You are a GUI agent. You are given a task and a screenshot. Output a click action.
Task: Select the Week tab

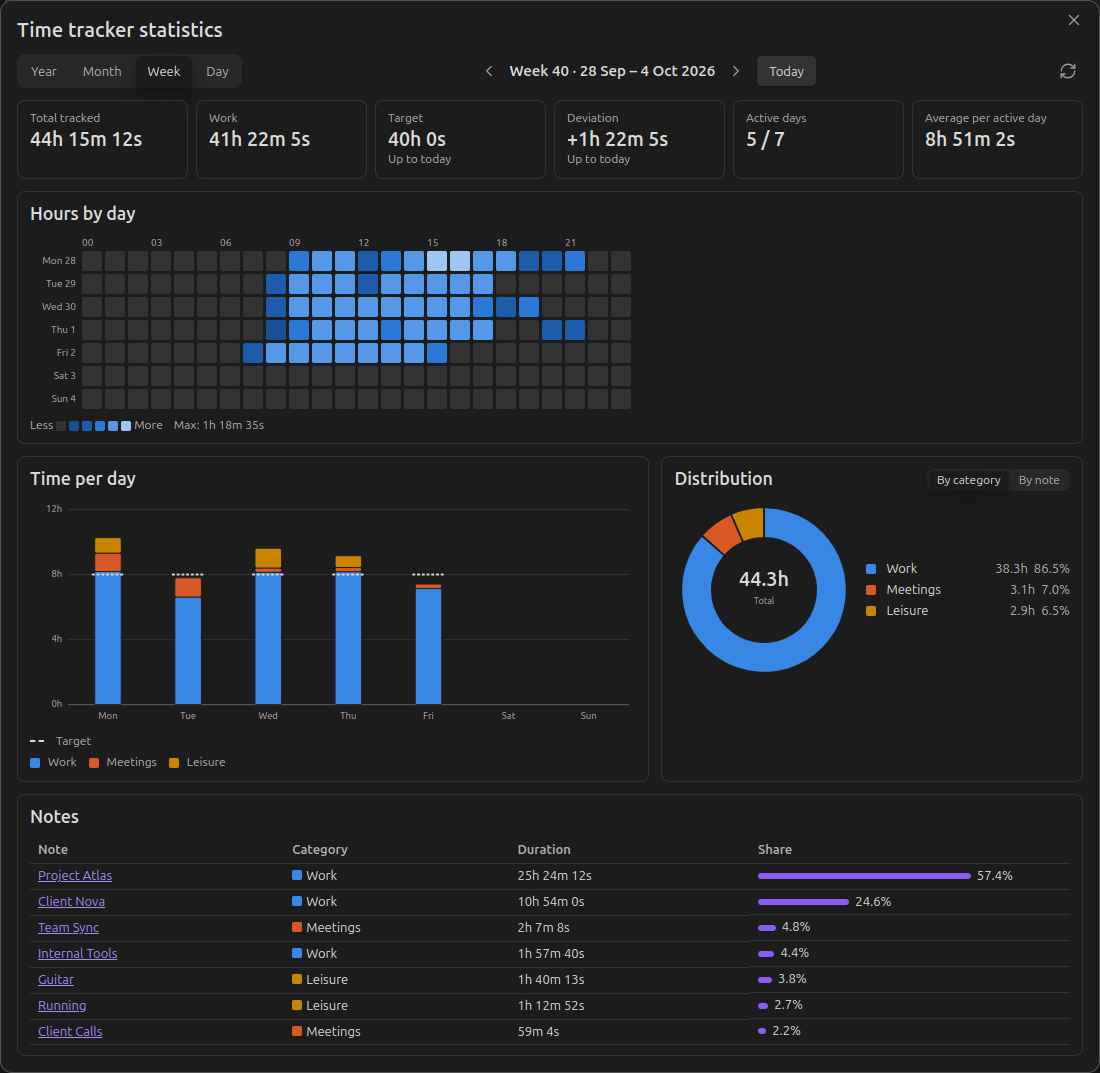click(163, 72)
